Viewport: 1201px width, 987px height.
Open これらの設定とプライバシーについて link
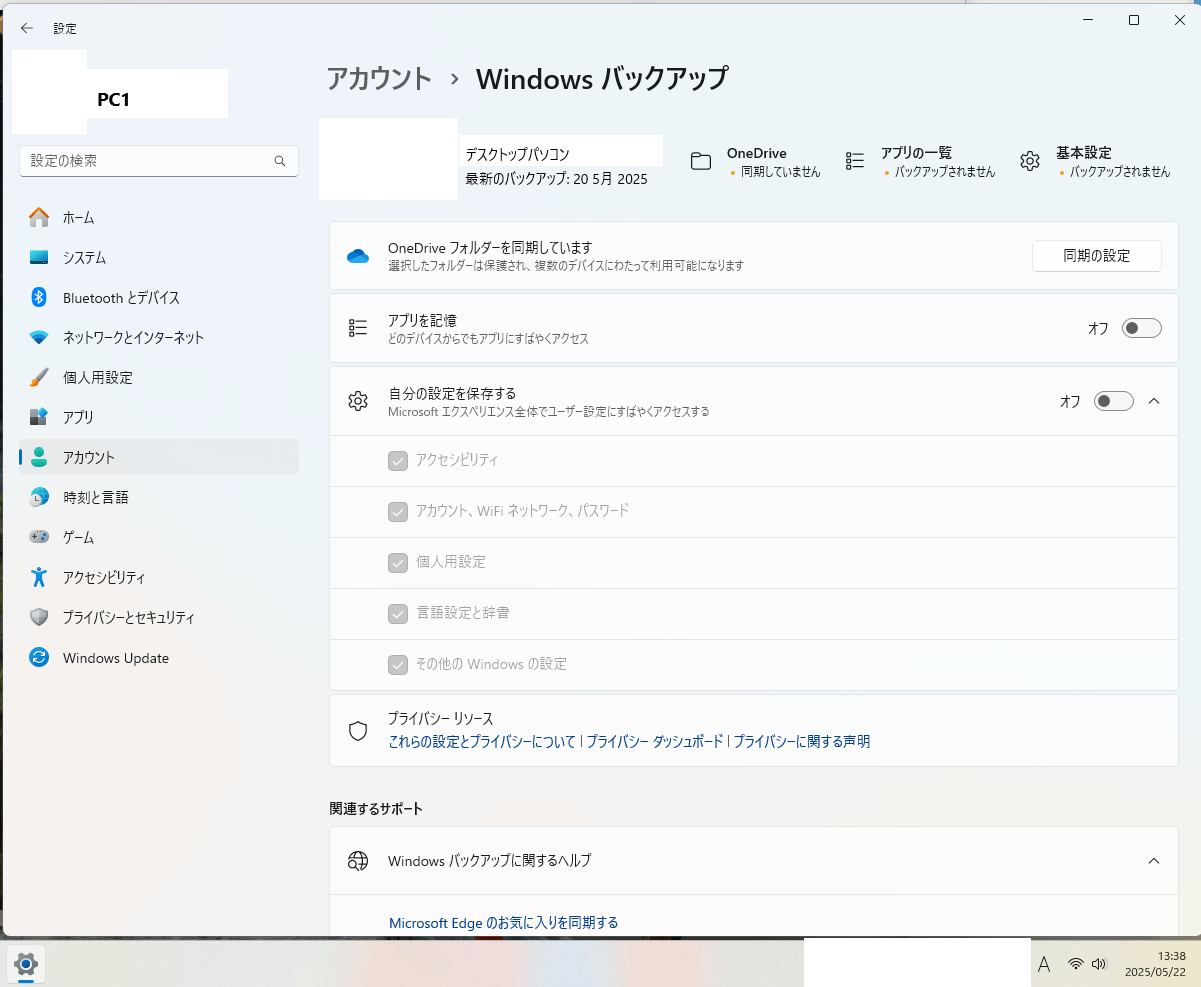pyautogui.click(x=482, y=742)
